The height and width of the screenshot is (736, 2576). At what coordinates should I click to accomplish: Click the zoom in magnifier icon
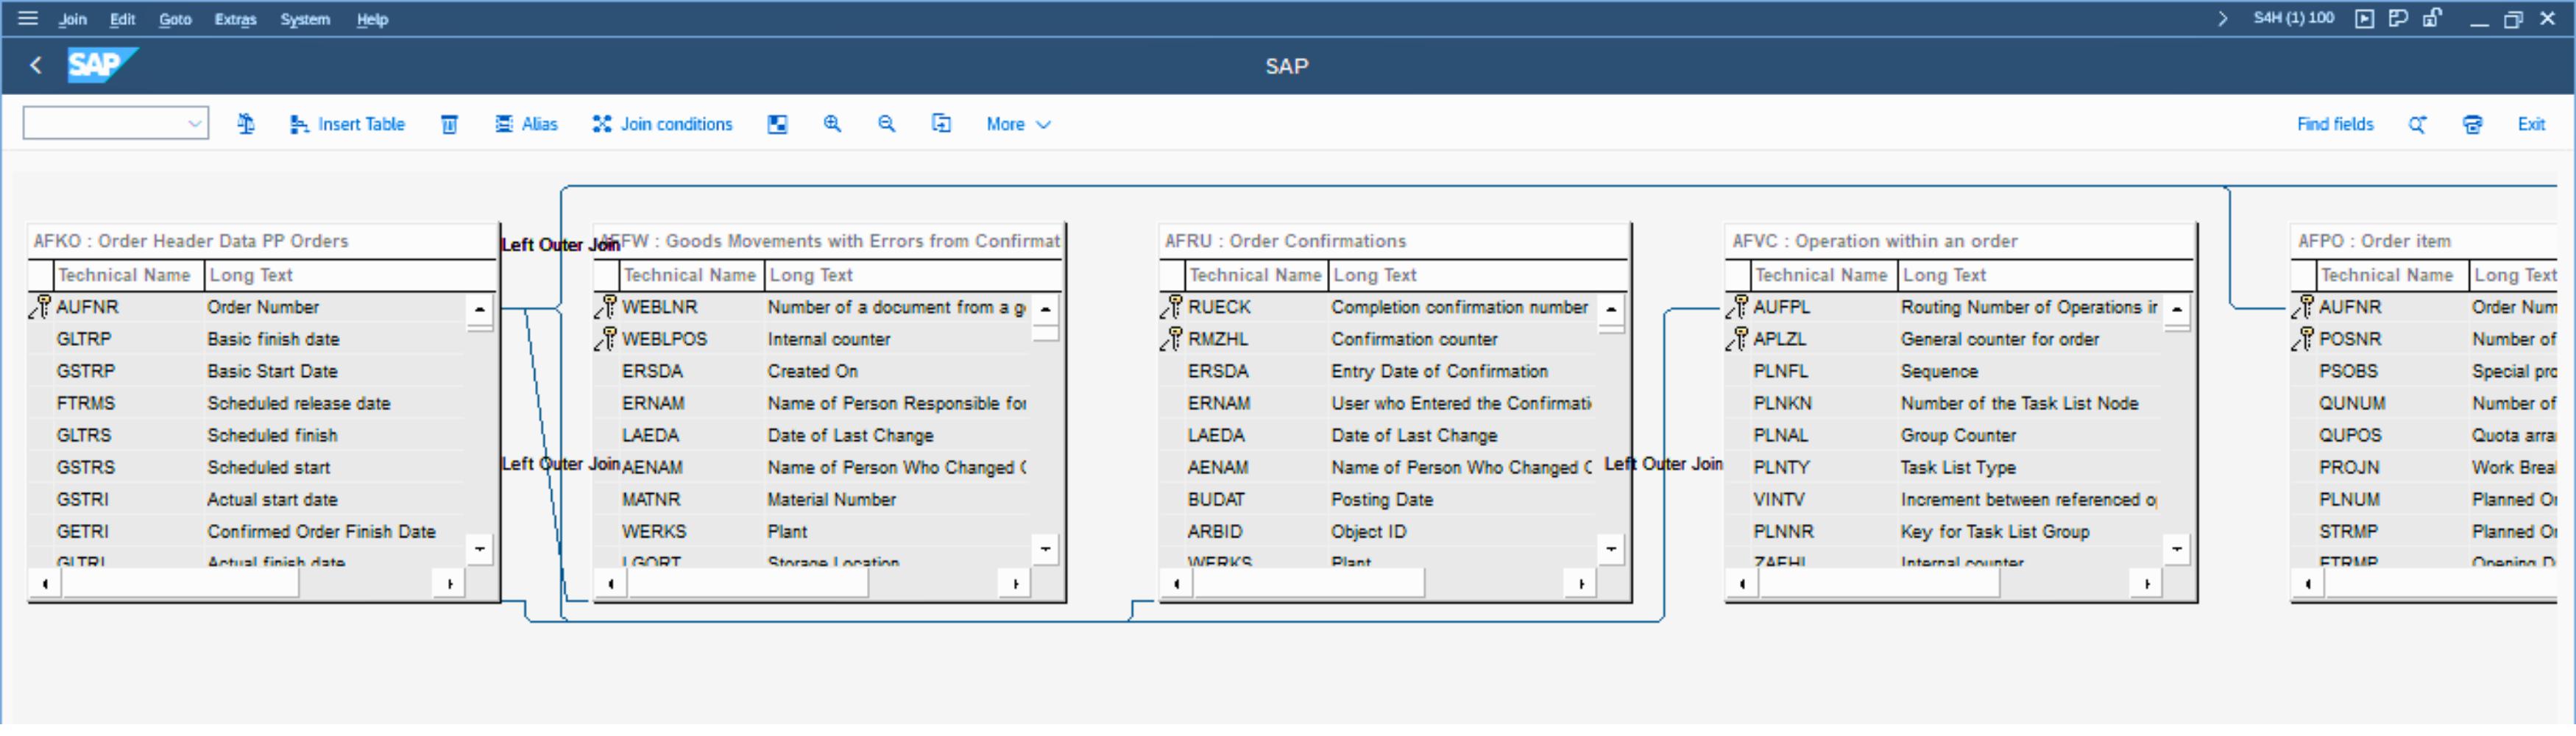[832, 124]
